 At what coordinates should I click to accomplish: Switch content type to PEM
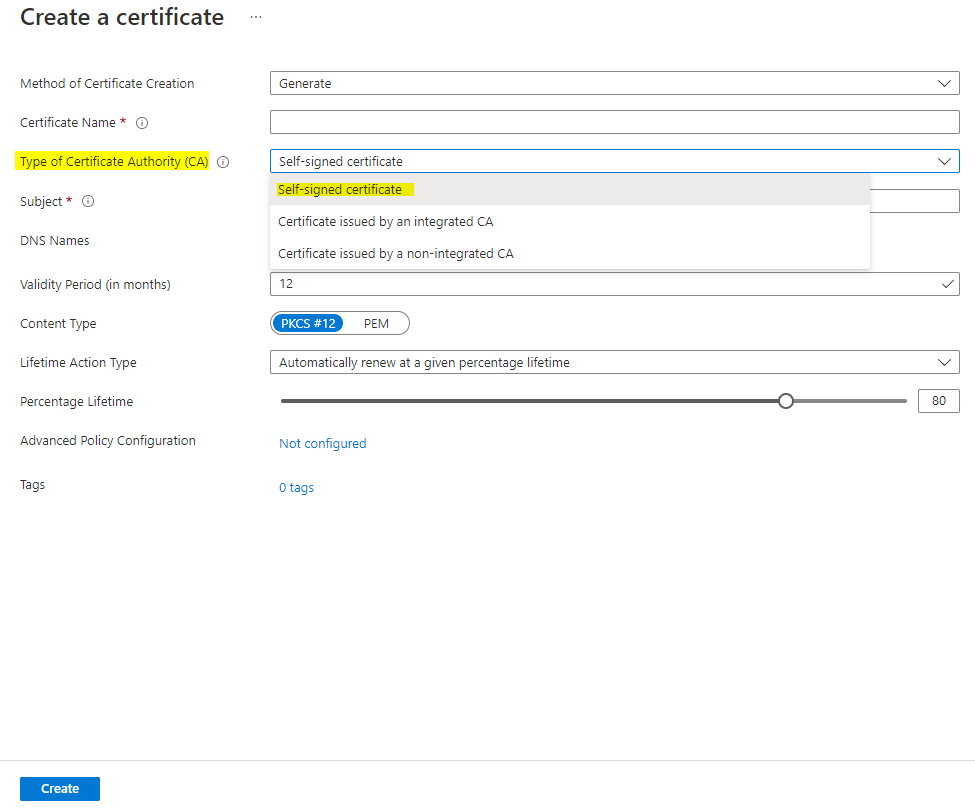click(376, 323)
